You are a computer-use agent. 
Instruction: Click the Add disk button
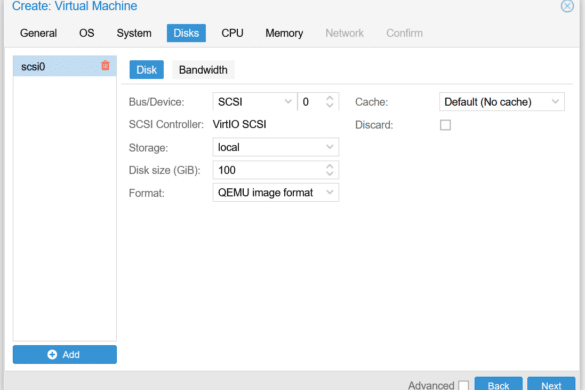coord(65,354)
